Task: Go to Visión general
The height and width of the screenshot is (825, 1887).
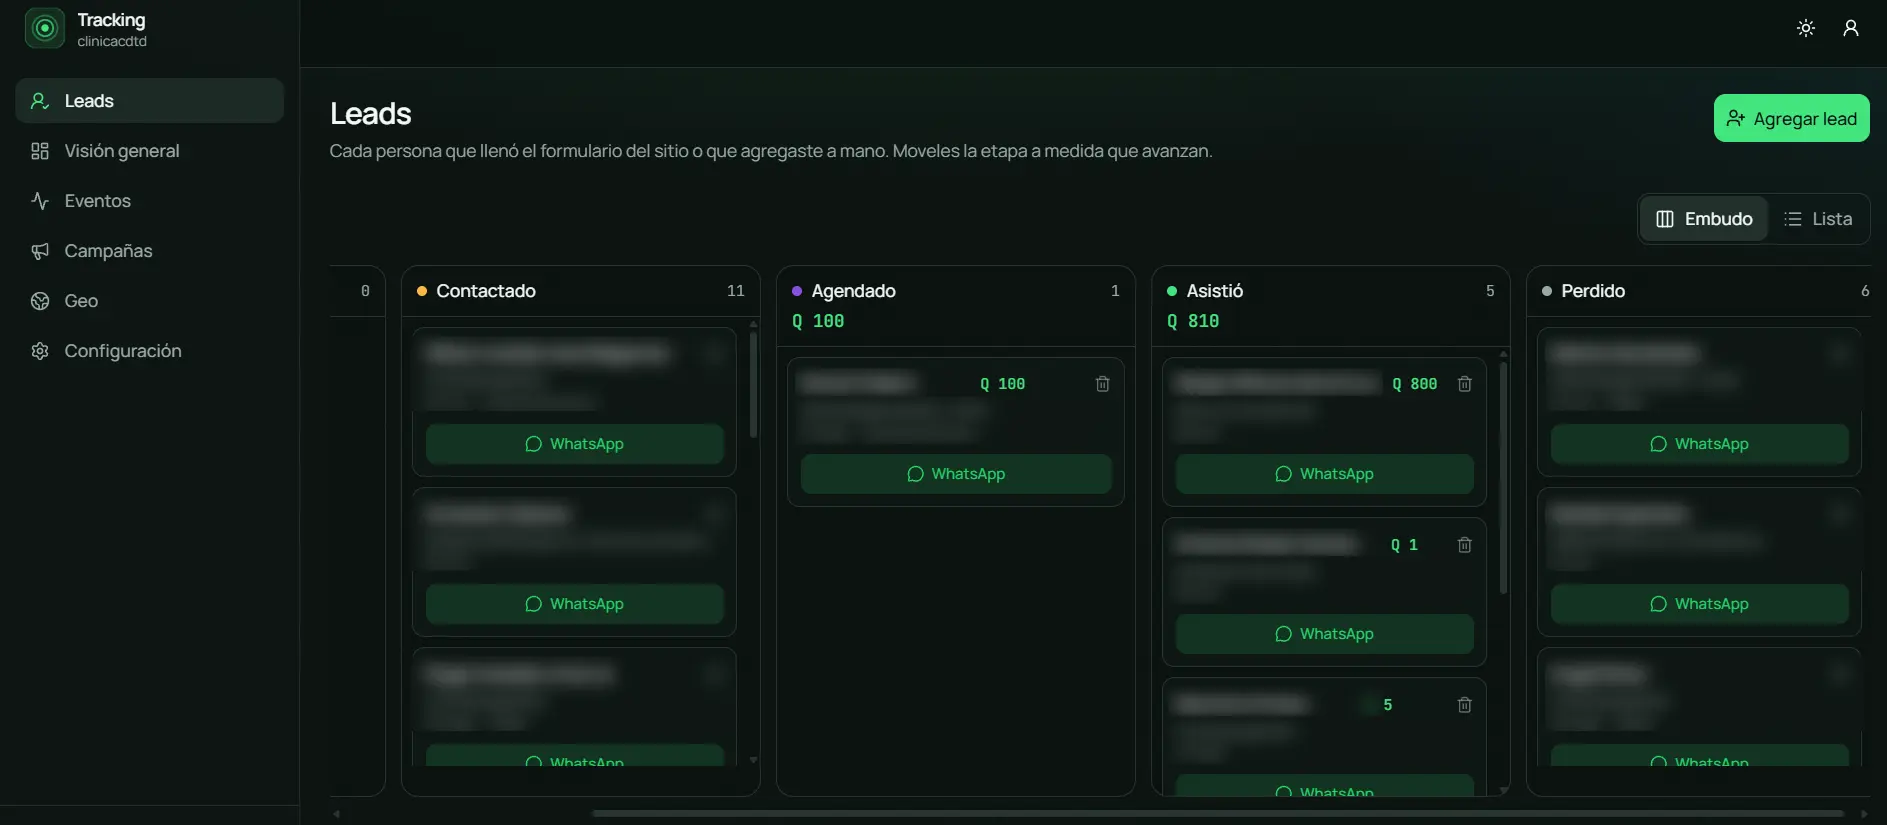Action: (x=150, y=151)
